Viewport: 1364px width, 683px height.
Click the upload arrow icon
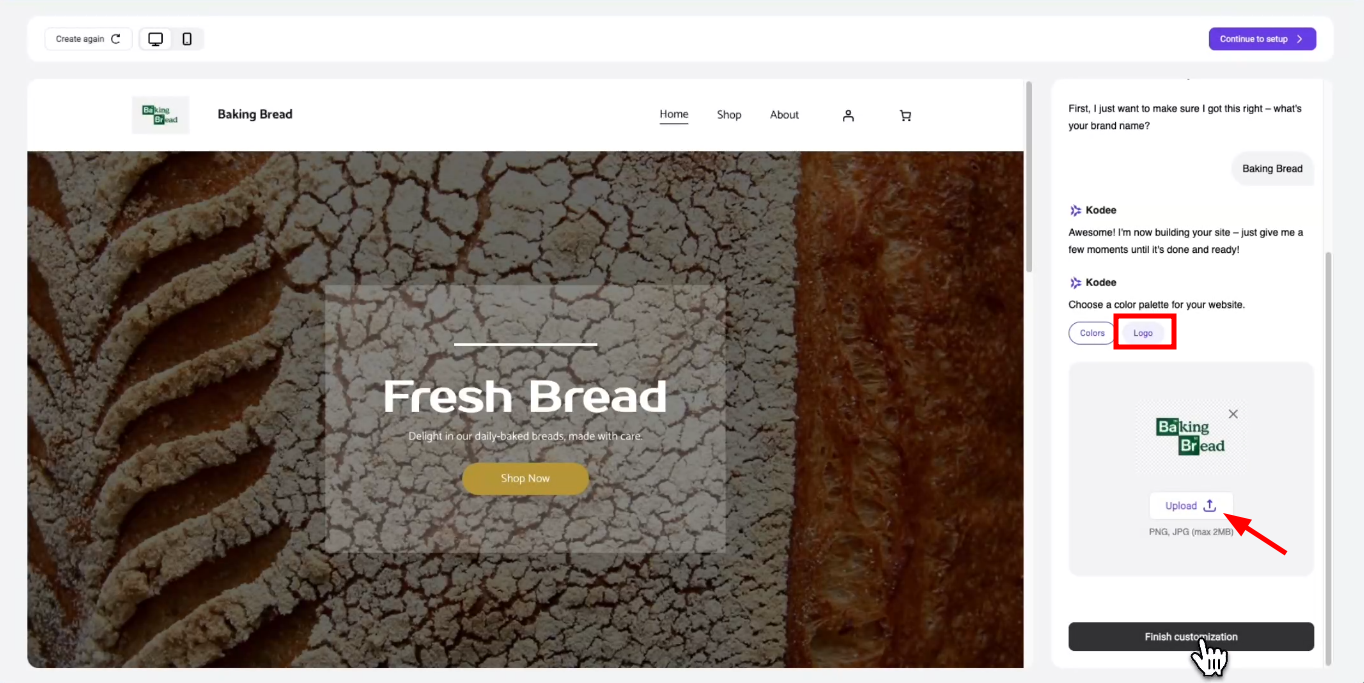1209,506
